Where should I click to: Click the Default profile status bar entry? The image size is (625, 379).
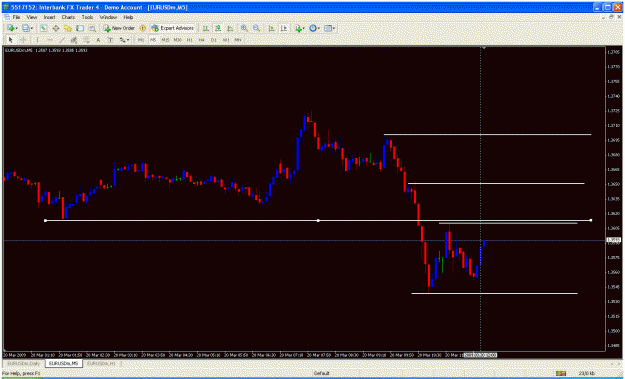pos(321,373)
